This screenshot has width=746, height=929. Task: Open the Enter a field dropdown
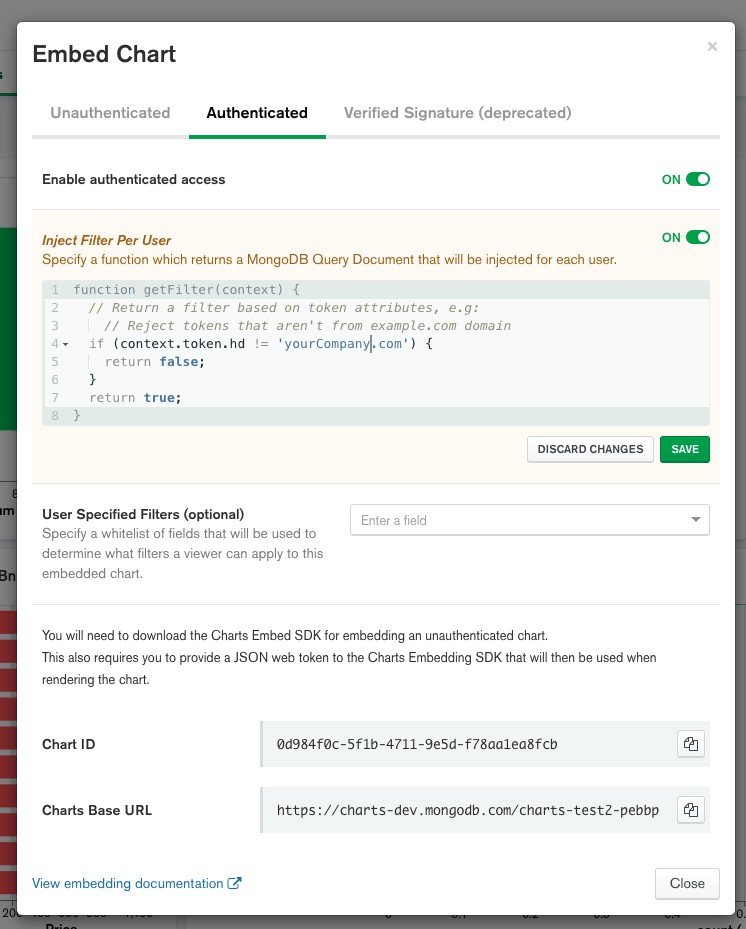click(530, 520)
